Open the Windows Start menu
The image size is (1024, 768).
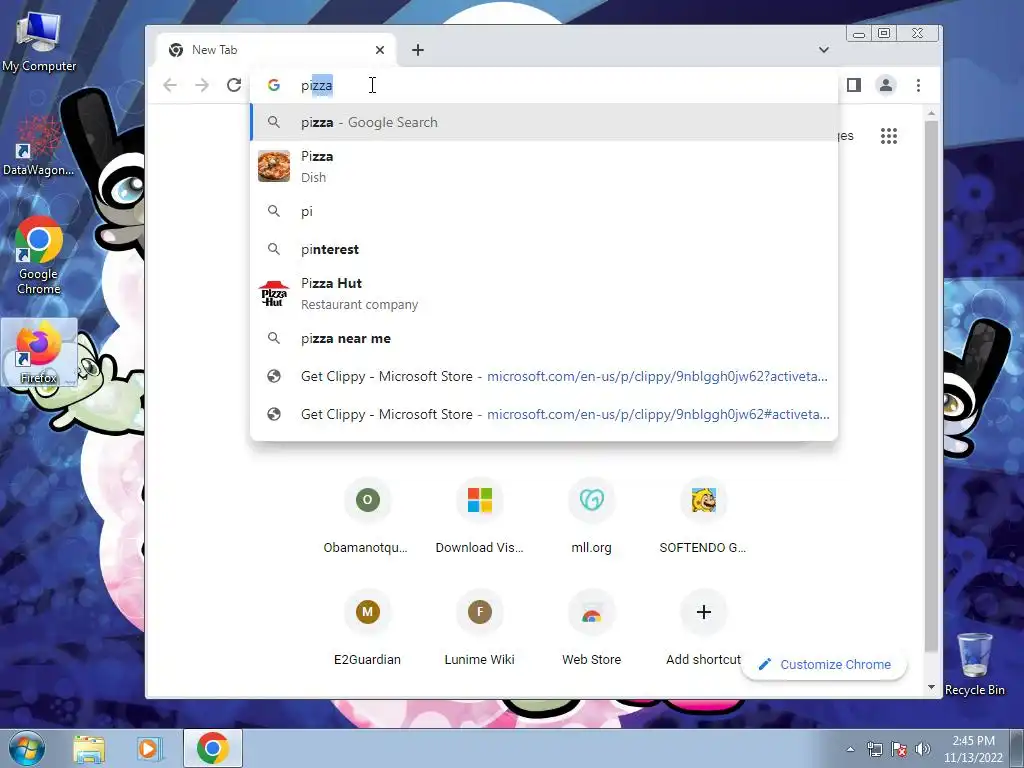[27, 748]
